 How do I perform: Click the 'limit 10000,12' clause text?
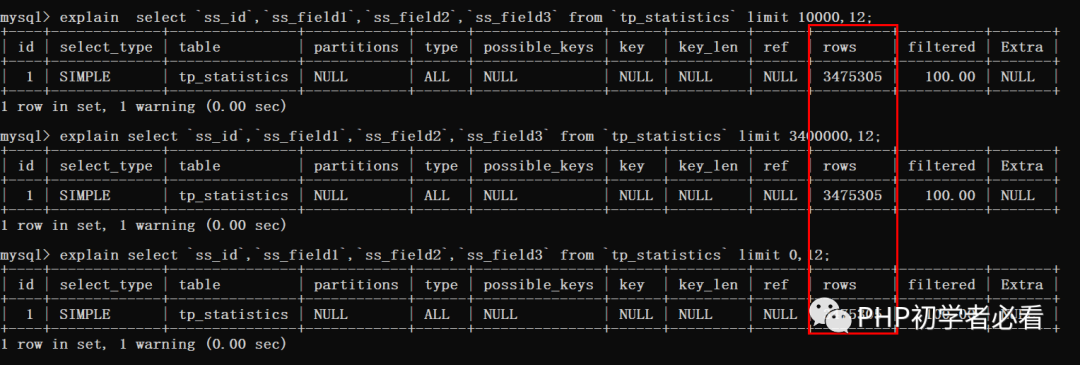pos(809,17)
